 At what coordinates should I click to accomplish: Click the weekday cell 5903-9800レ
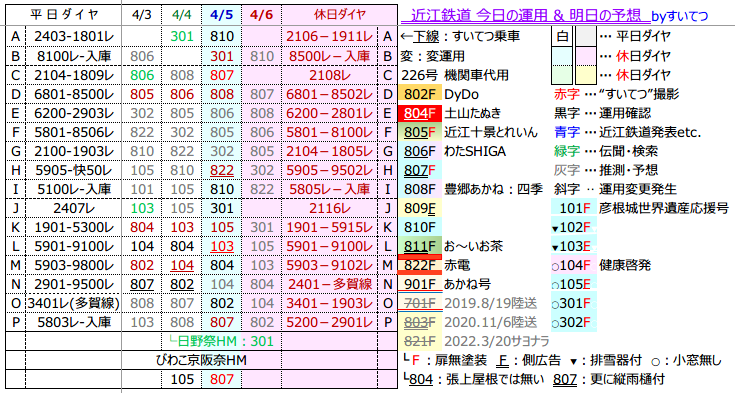point(74,265)
